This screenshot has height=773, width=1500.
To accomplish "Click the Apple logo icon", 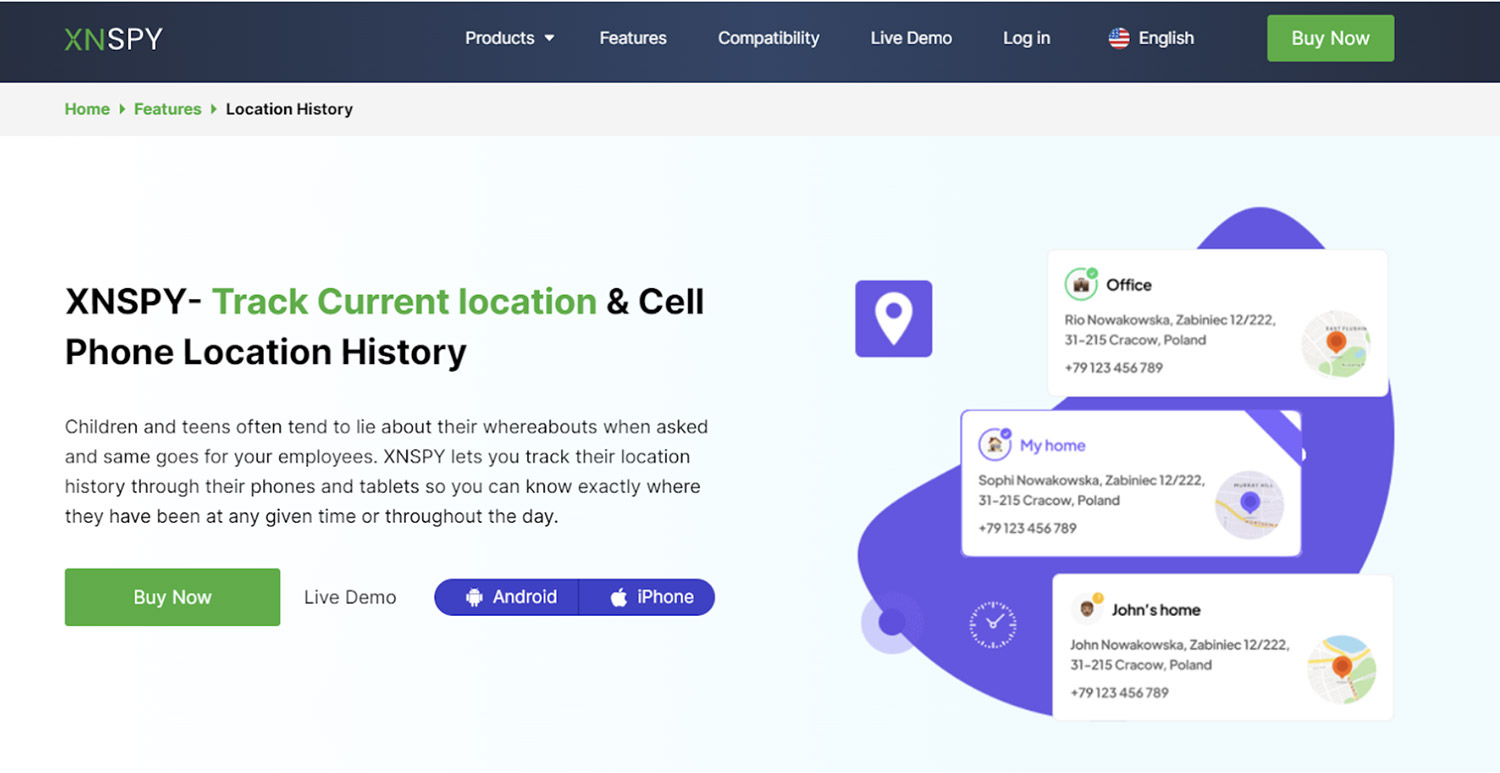I will pos(619,597).
